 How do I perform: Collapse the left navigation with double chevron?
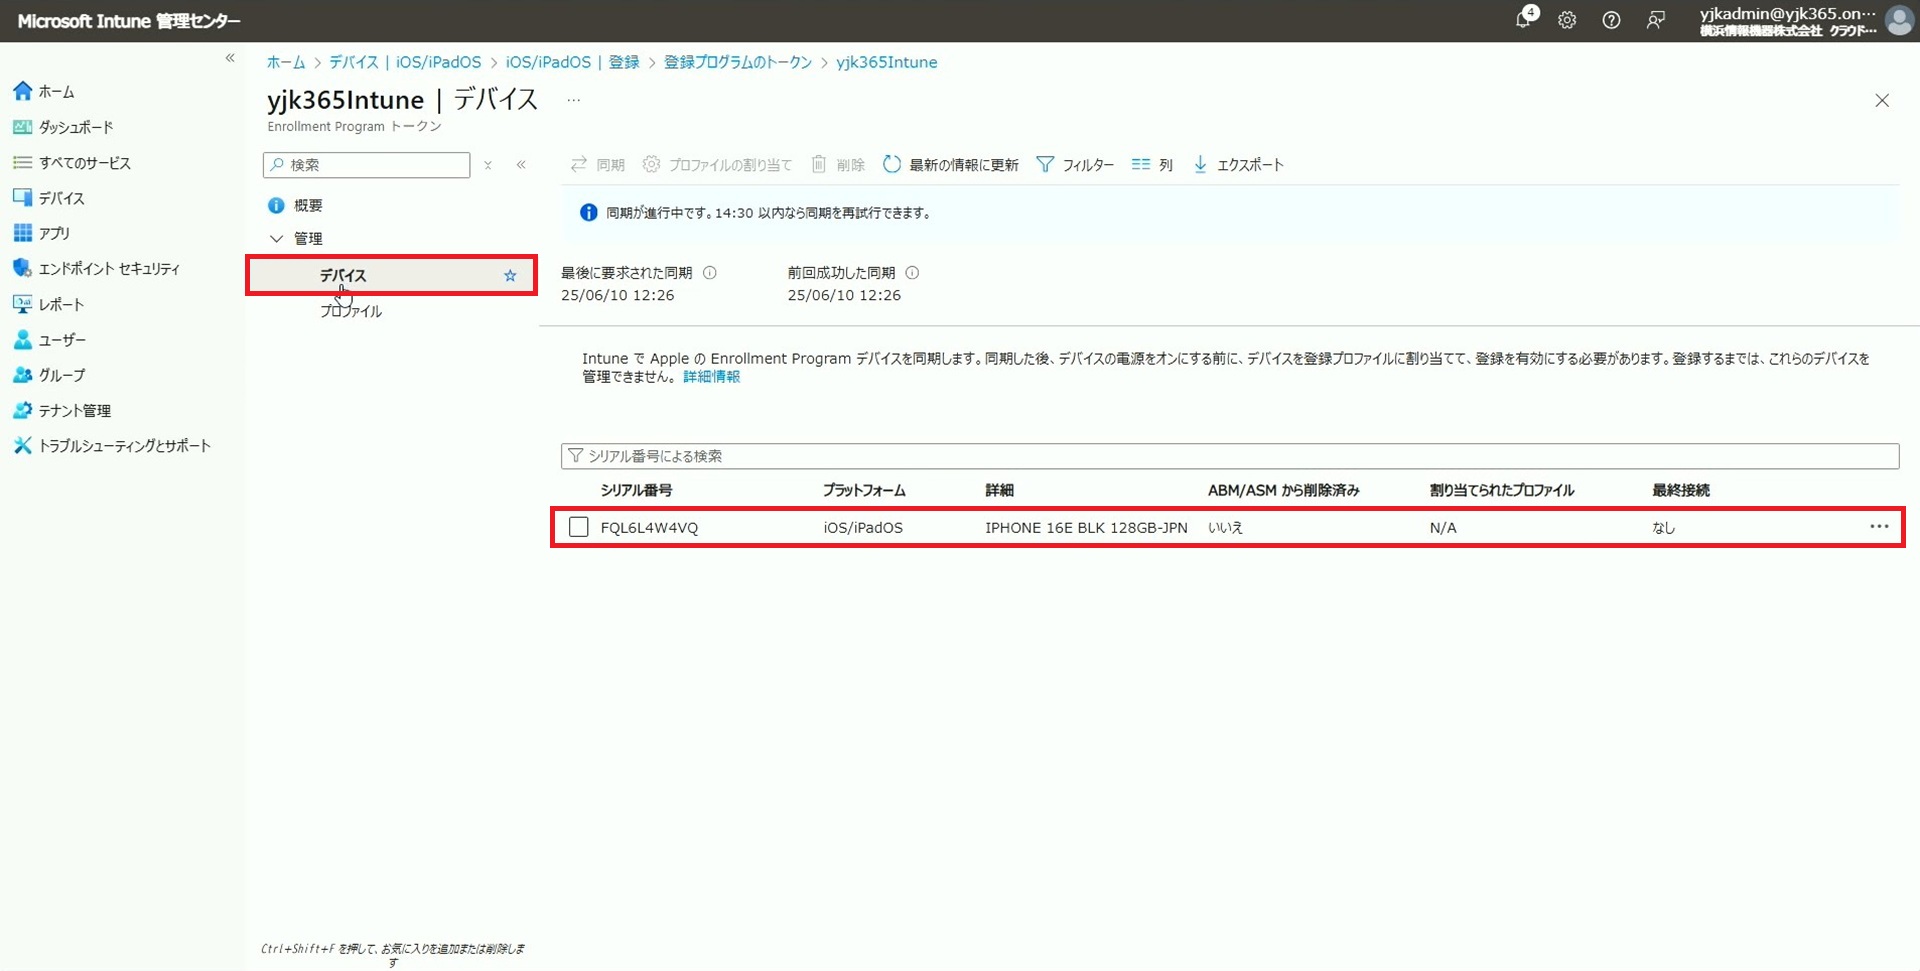(230, 58)
